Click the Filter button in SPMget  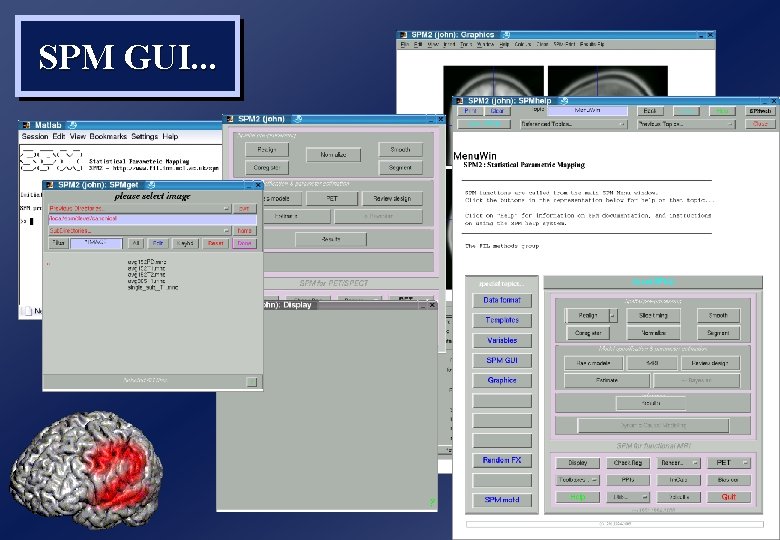pos(59,243)
